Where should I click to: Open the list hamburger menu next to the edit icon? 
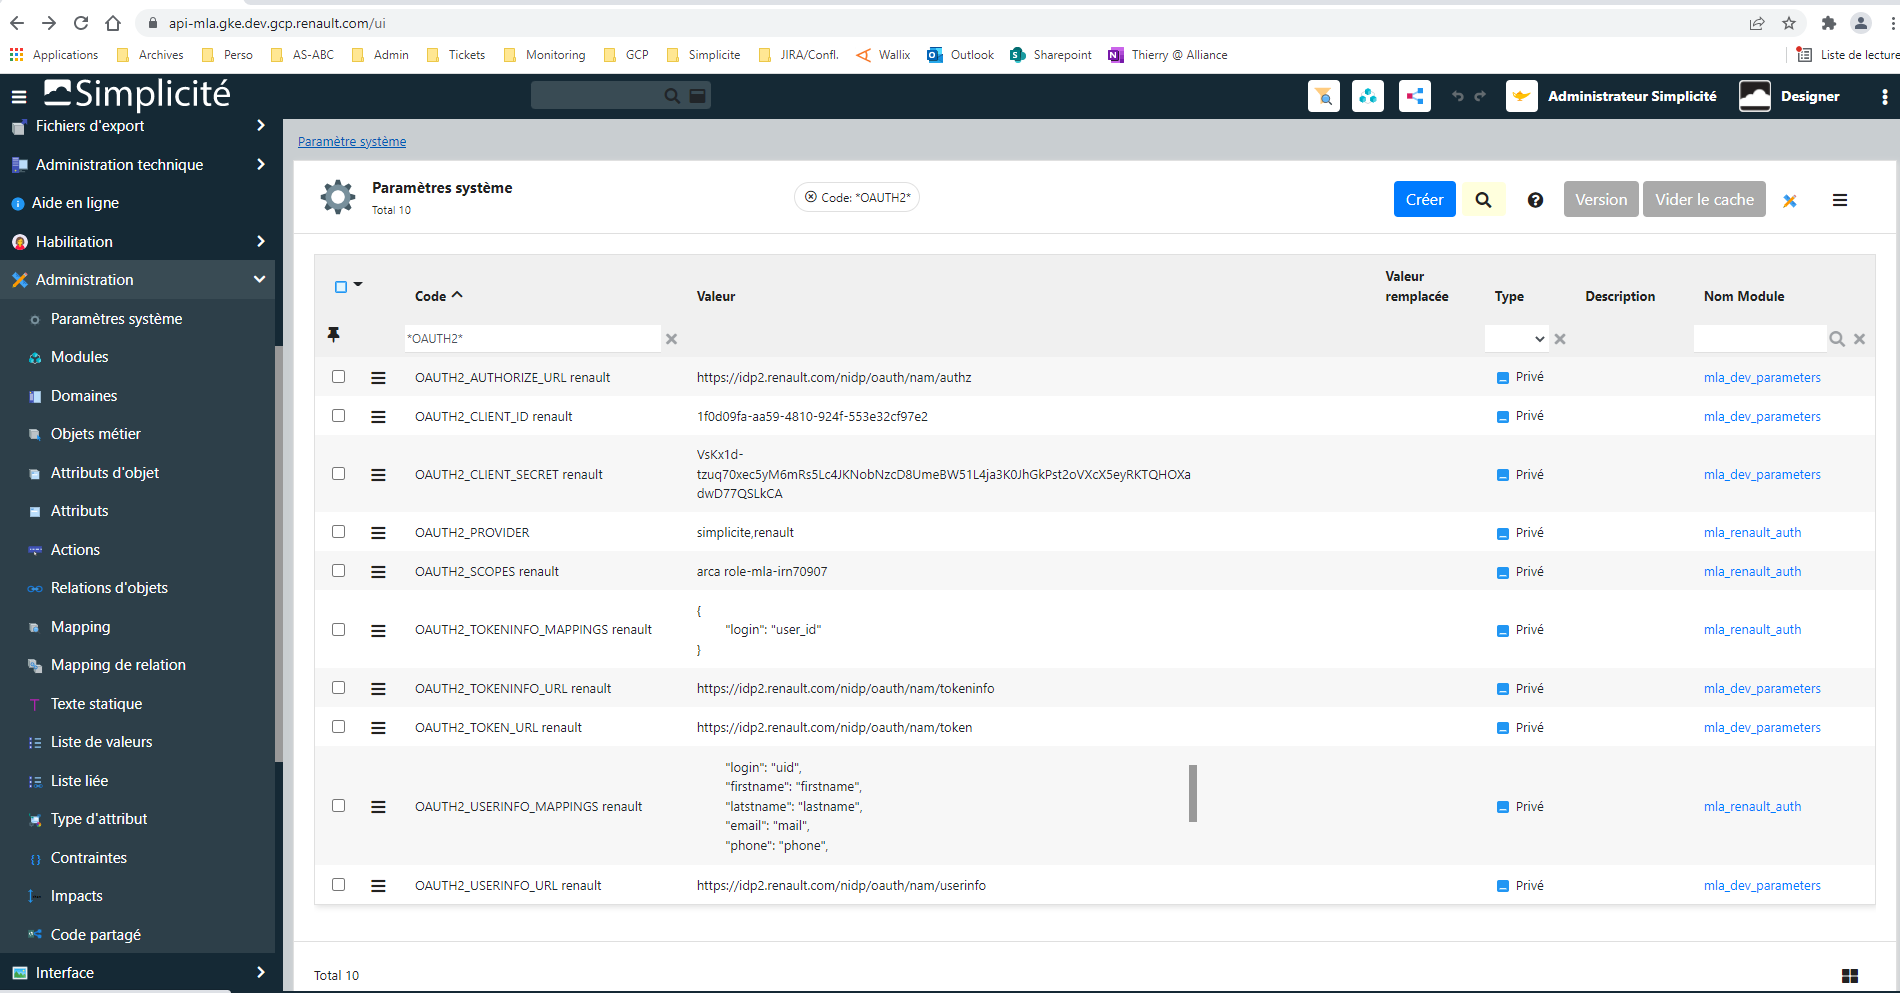(1840, 200)
